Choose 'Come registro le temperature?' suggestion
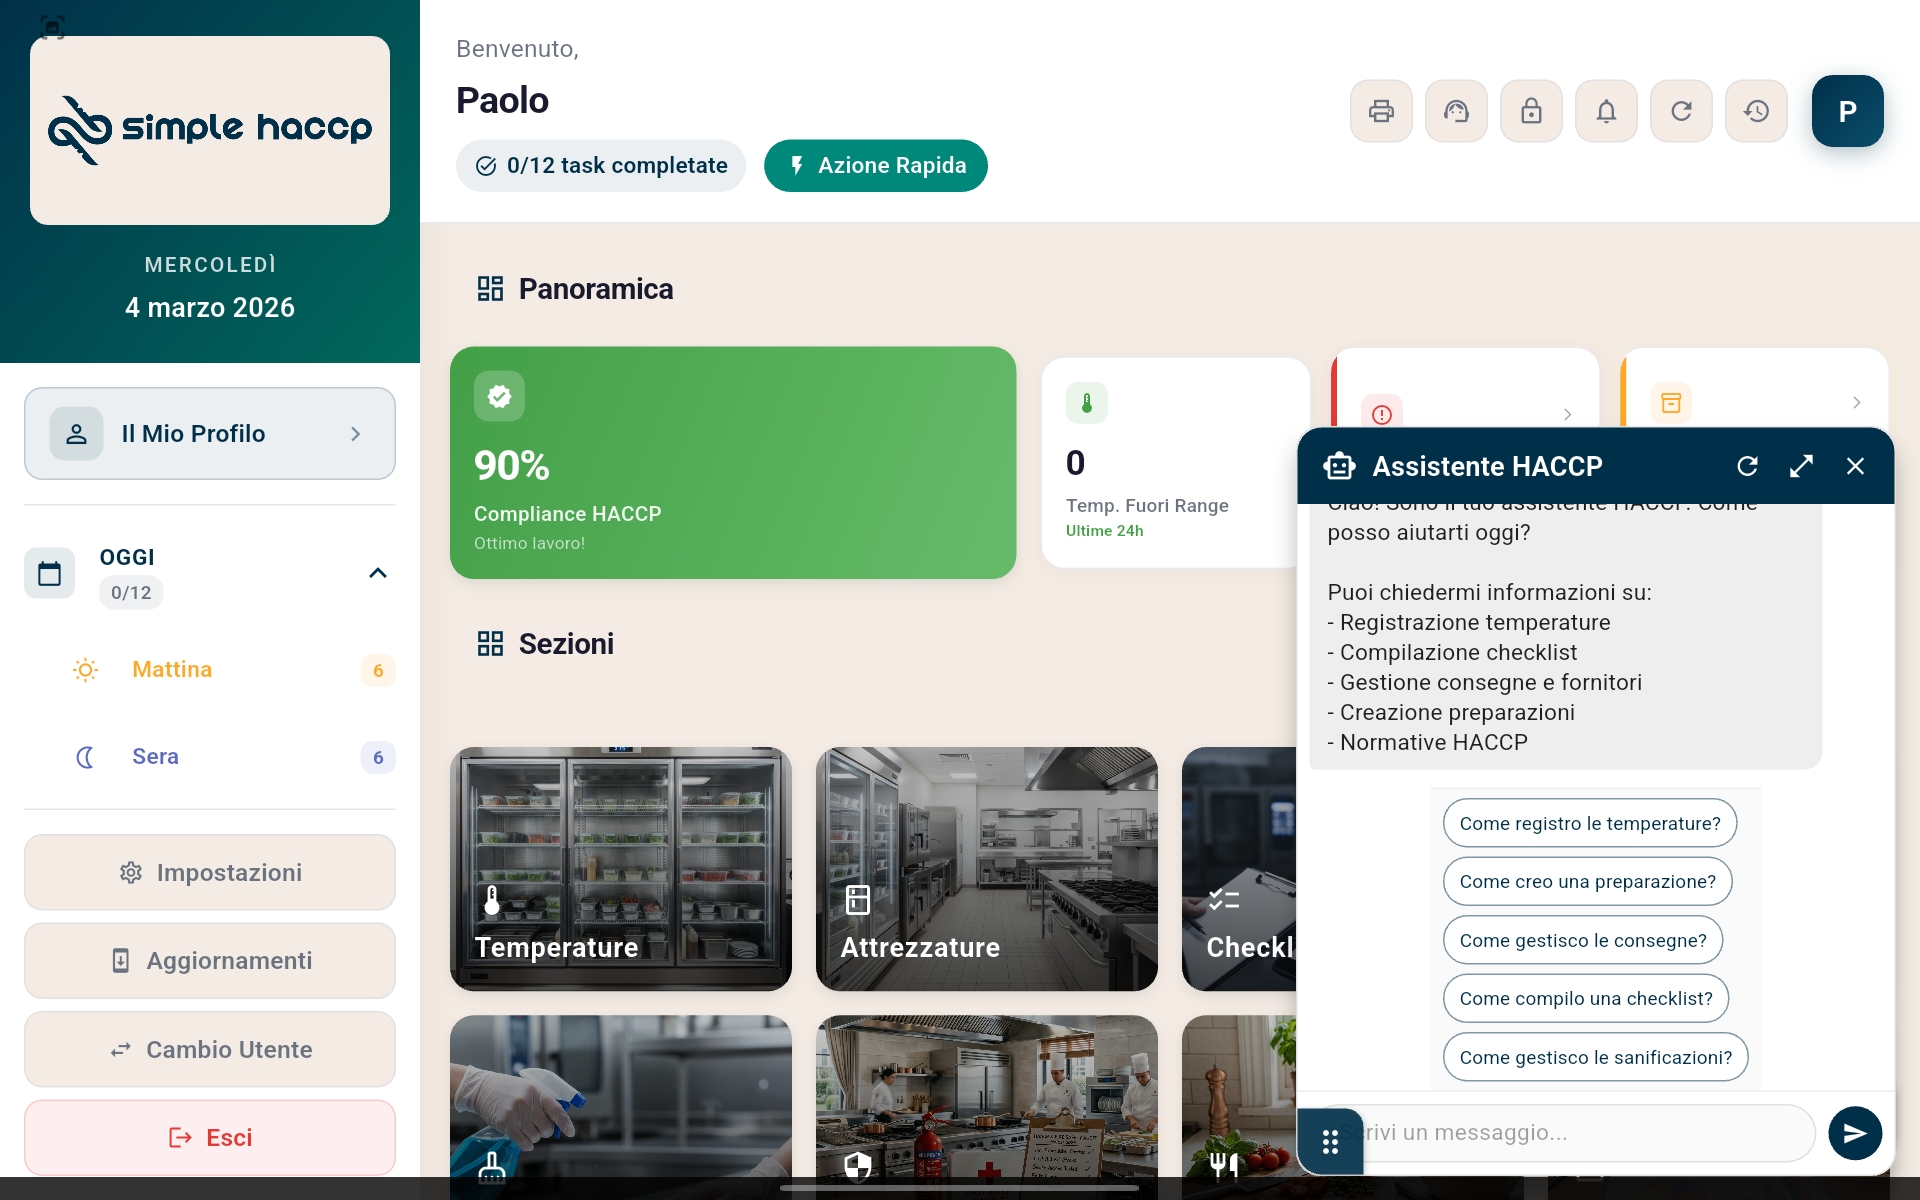Screen dimensions: 1920x1200 pyautogui.click(x=1589, y=823)
